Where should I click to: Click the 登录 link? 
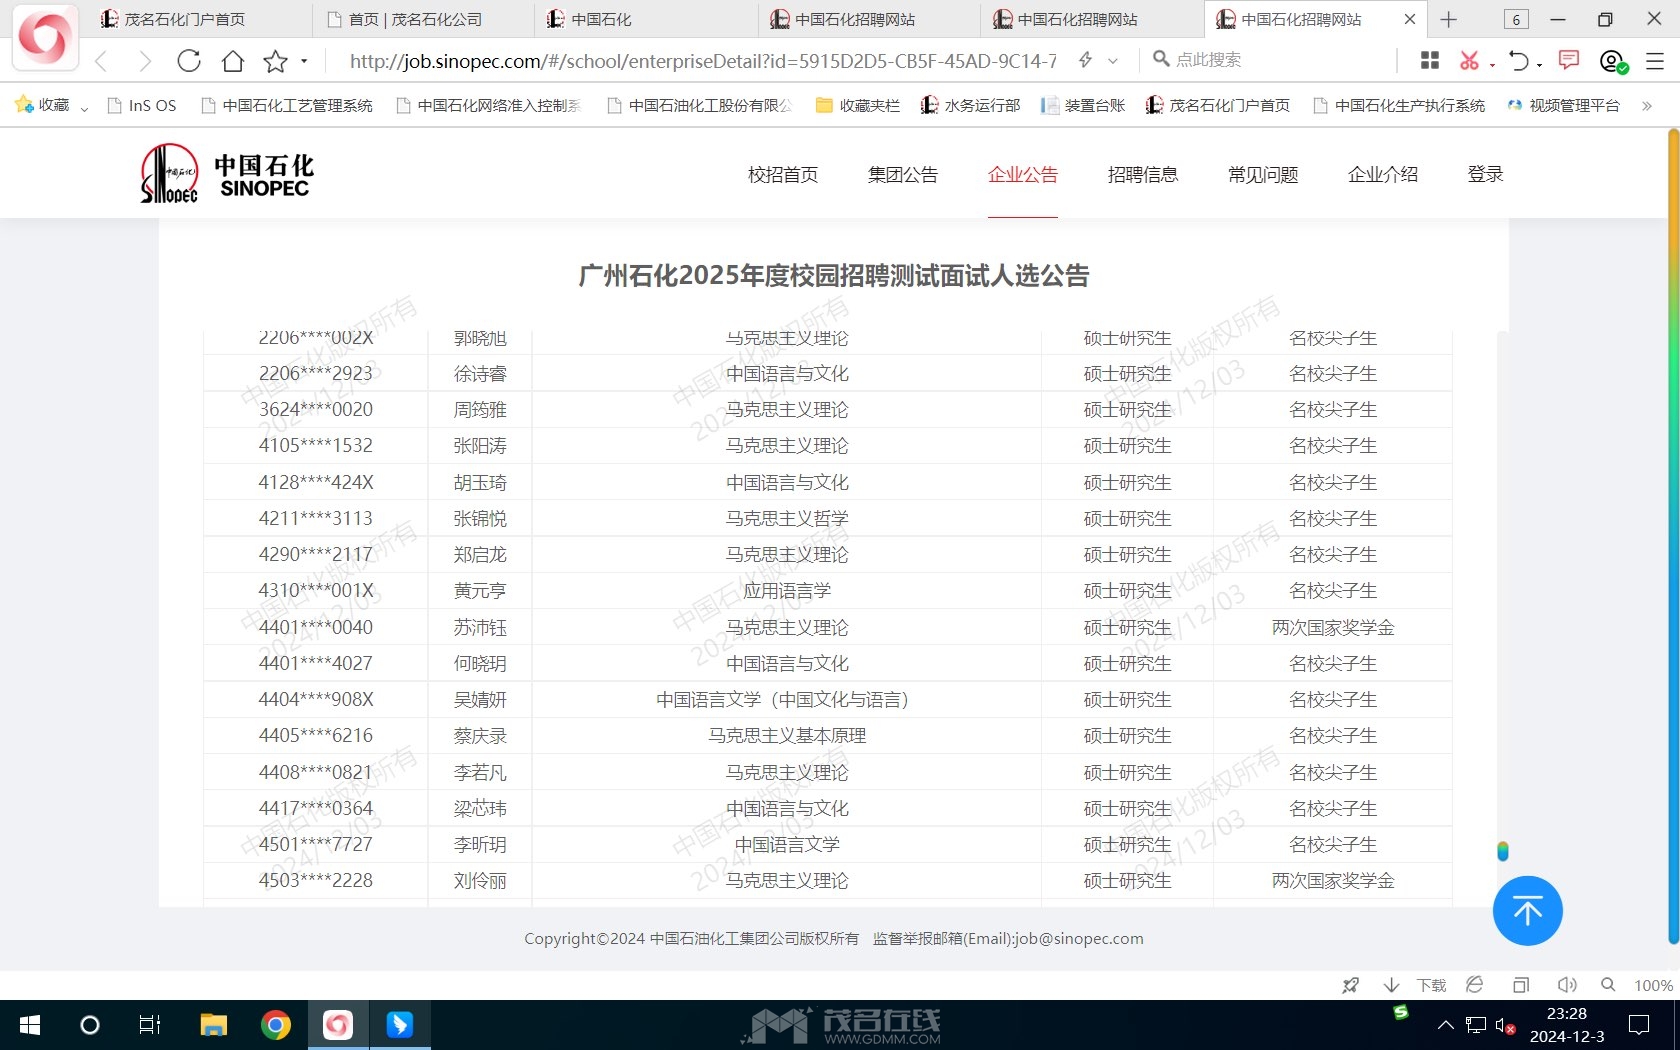pyautogui.click(x=1485, y=175)
